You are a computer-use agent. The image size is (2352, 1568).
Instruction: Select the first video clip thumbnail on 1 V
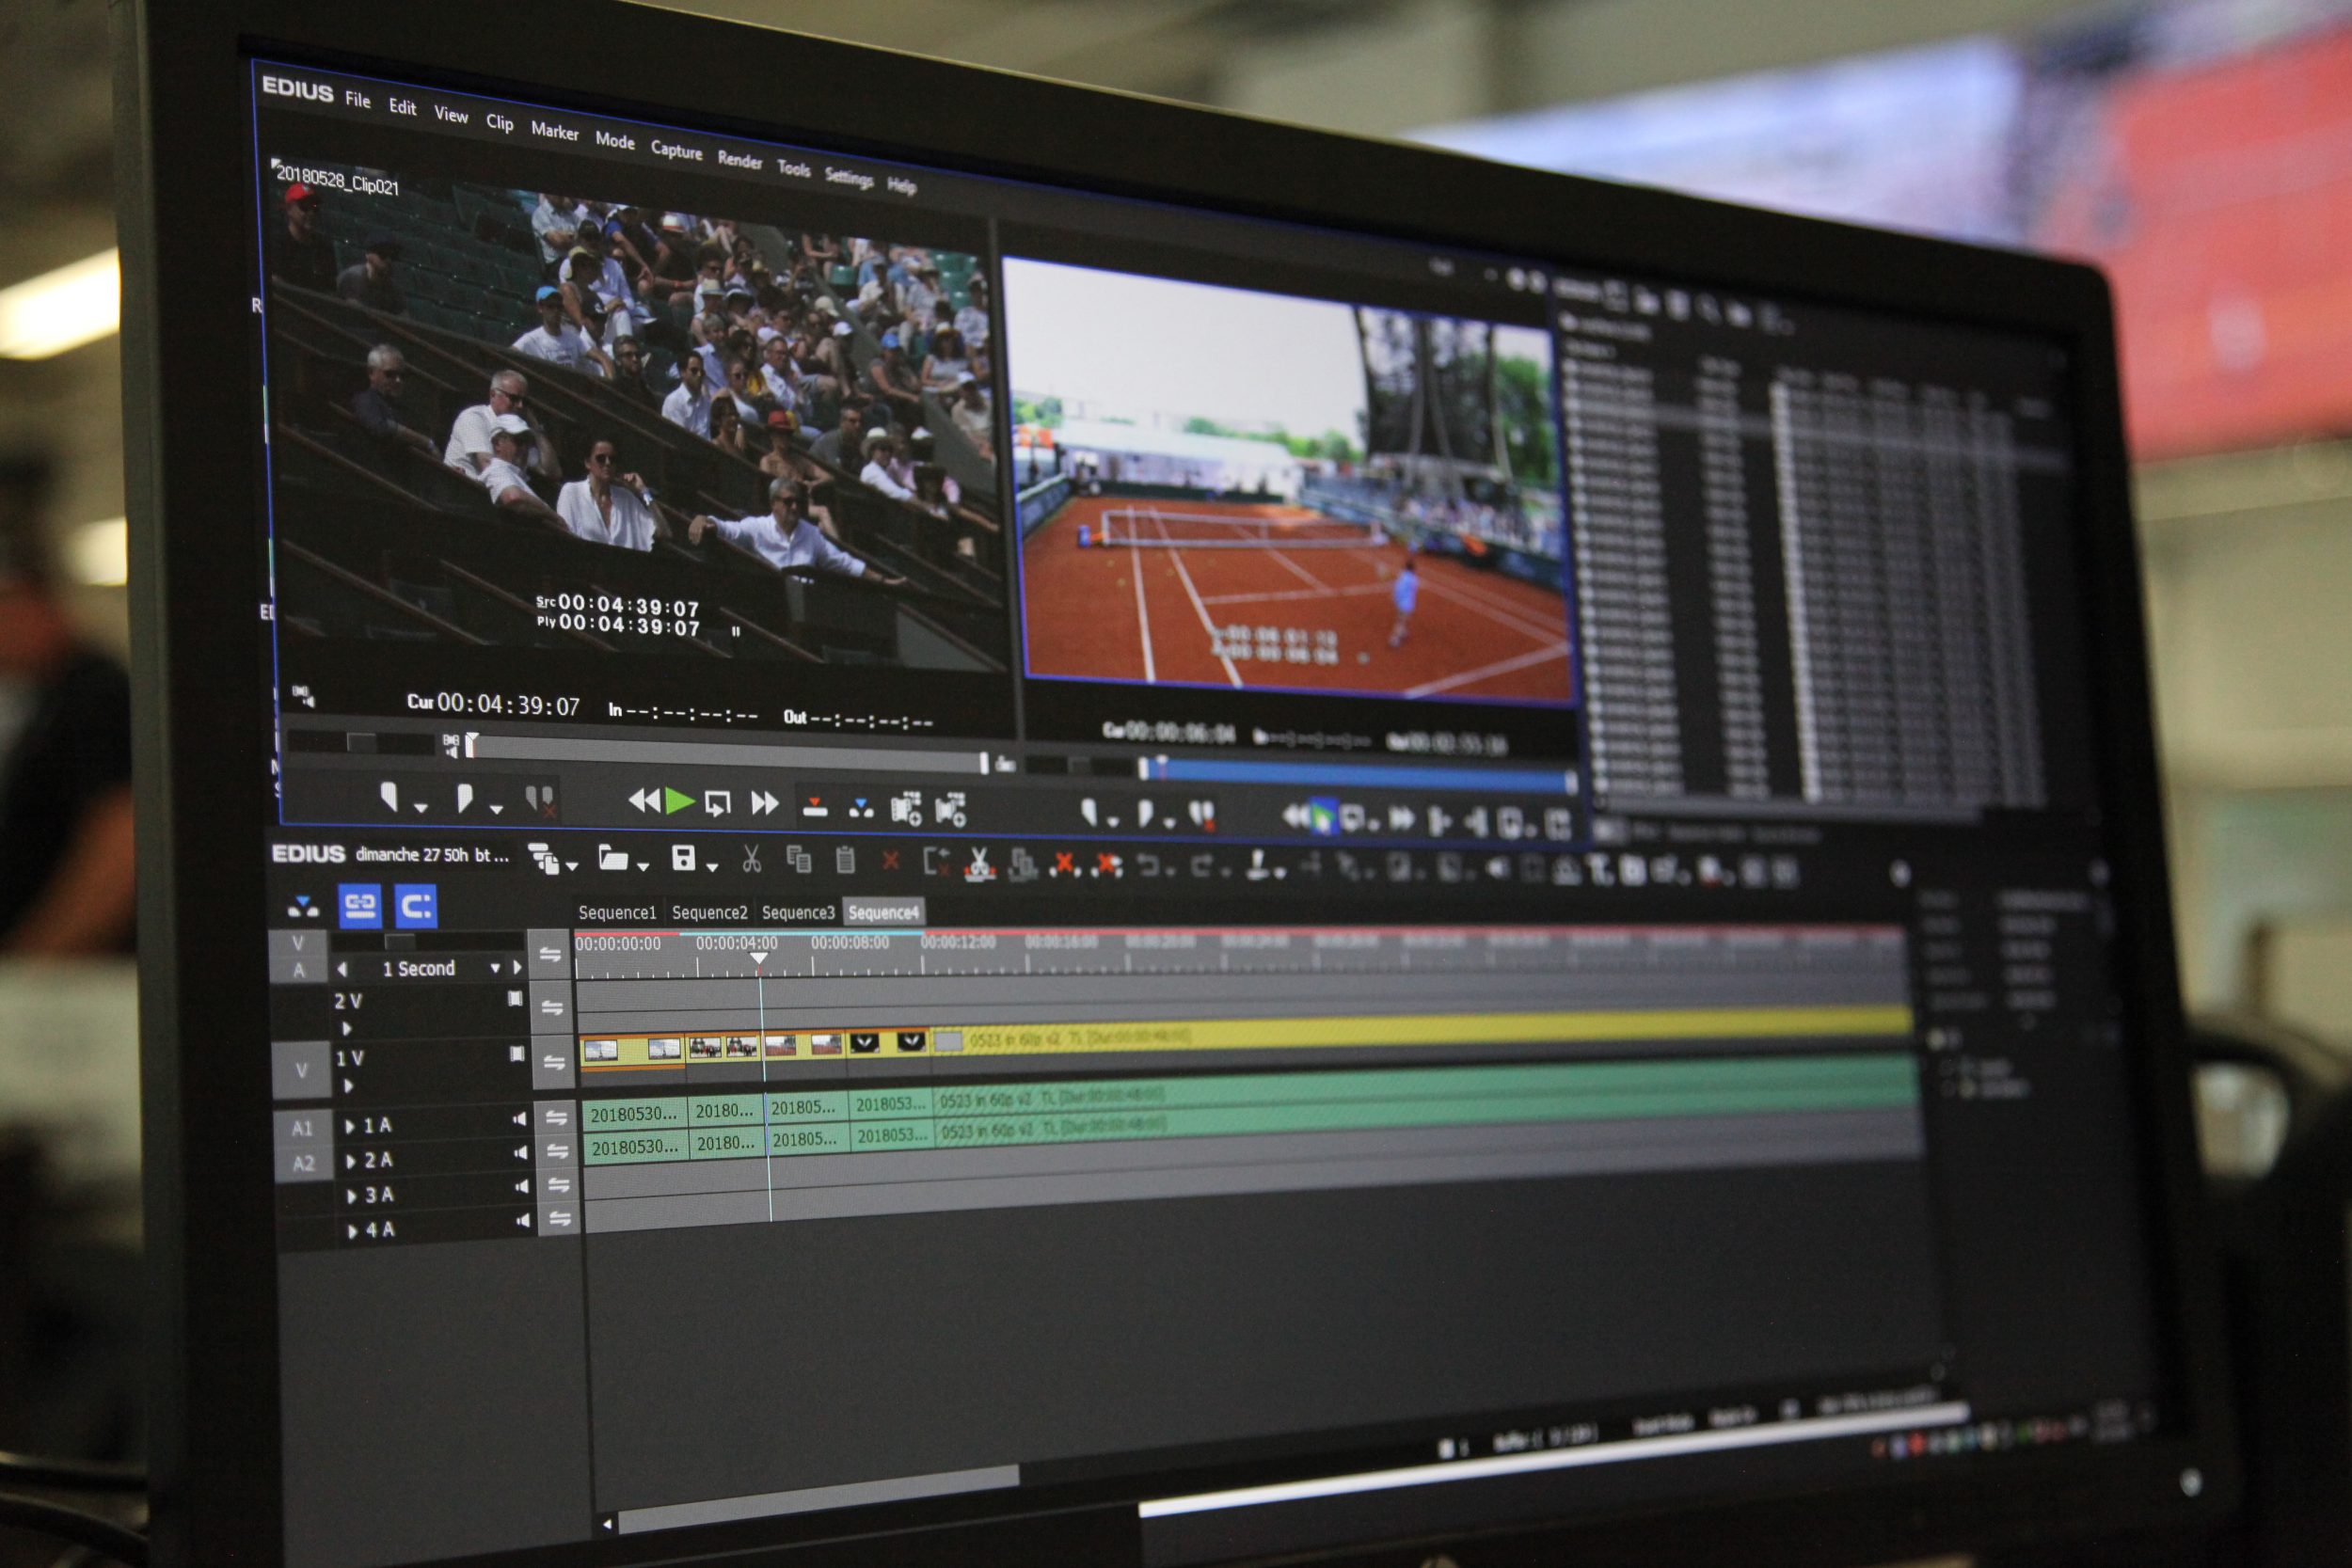tap(601, 1049)
